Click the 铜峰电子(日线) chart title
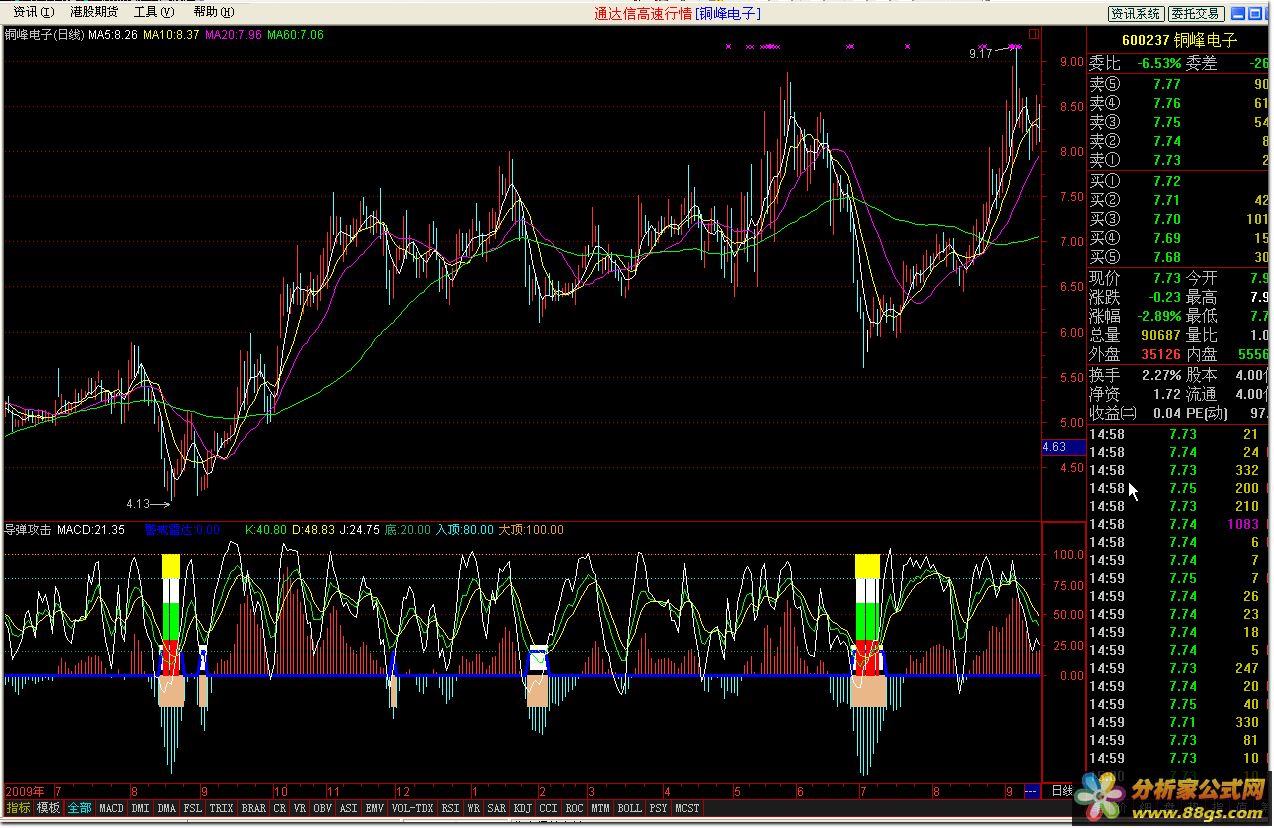Viewport: 1274px width, 828px height. pos(44,34)
